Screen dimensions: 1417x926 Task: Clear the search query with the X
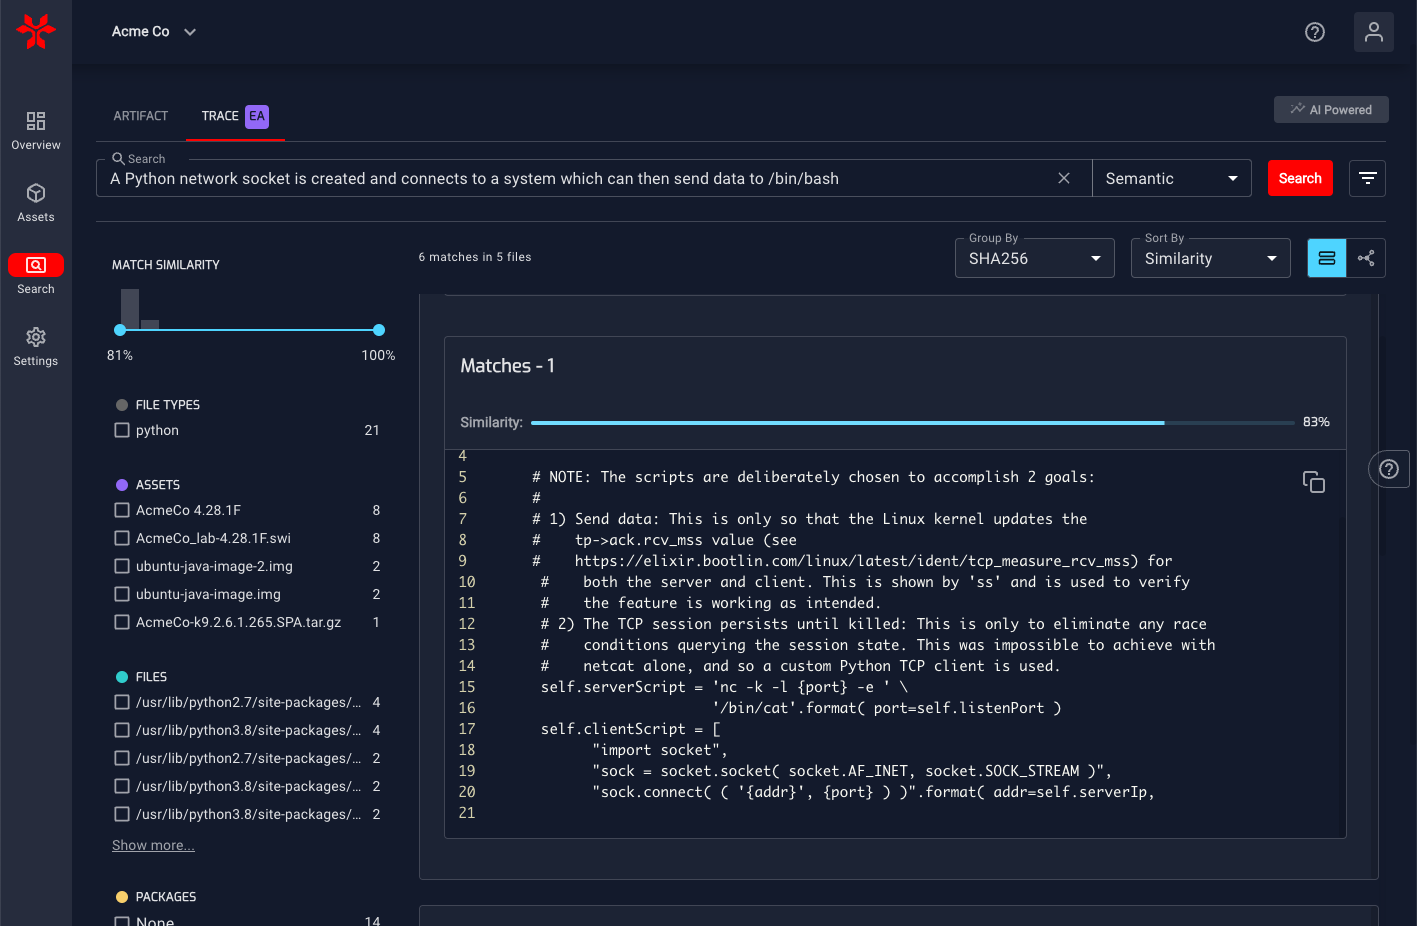coord(1064,177)
